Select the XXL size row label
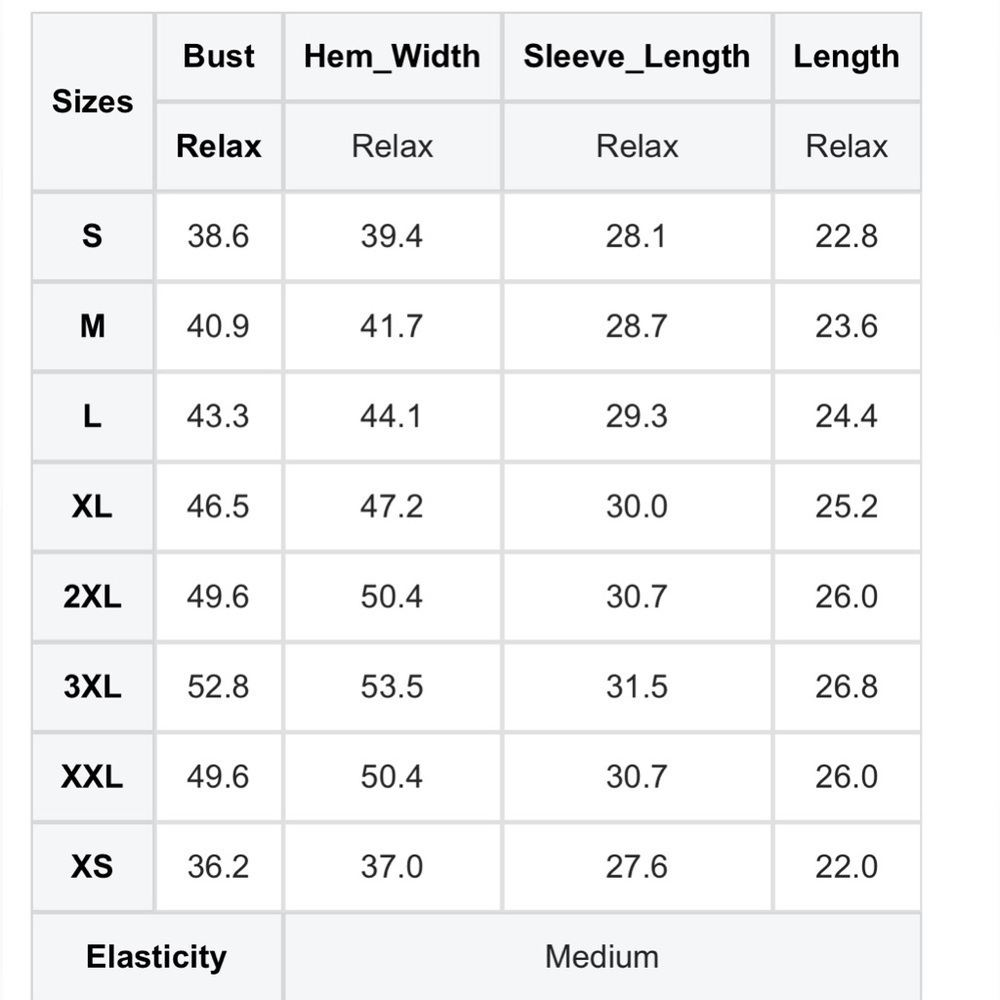Screen dimensions: 1000x1000 point(92,776)
